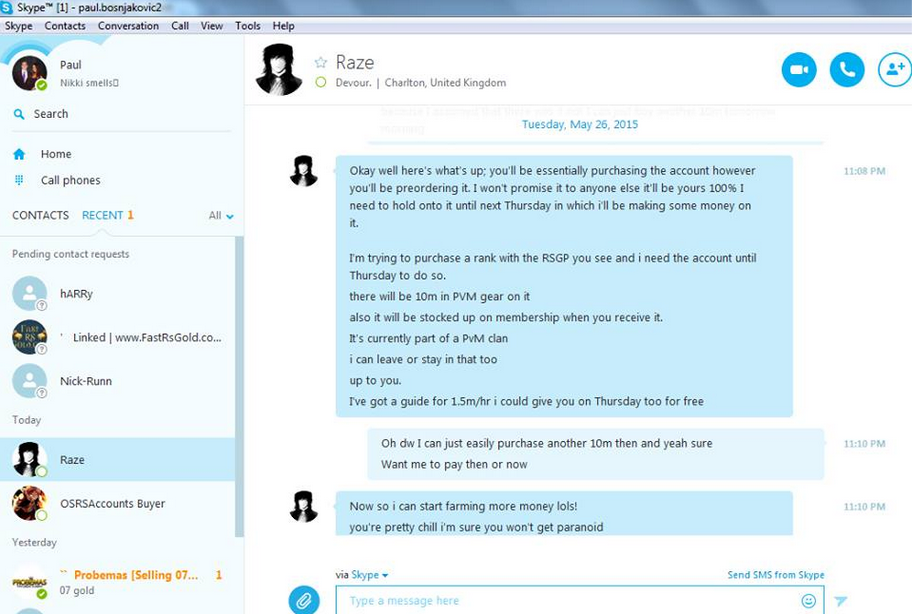Expand the All contacts filter dropdown
912x614 pixels.
221,216
